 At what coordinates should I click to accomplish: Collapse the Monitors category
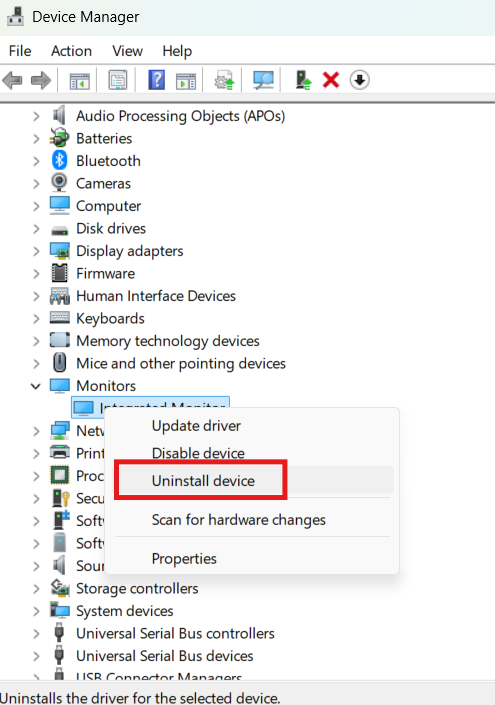coord(36,386)
